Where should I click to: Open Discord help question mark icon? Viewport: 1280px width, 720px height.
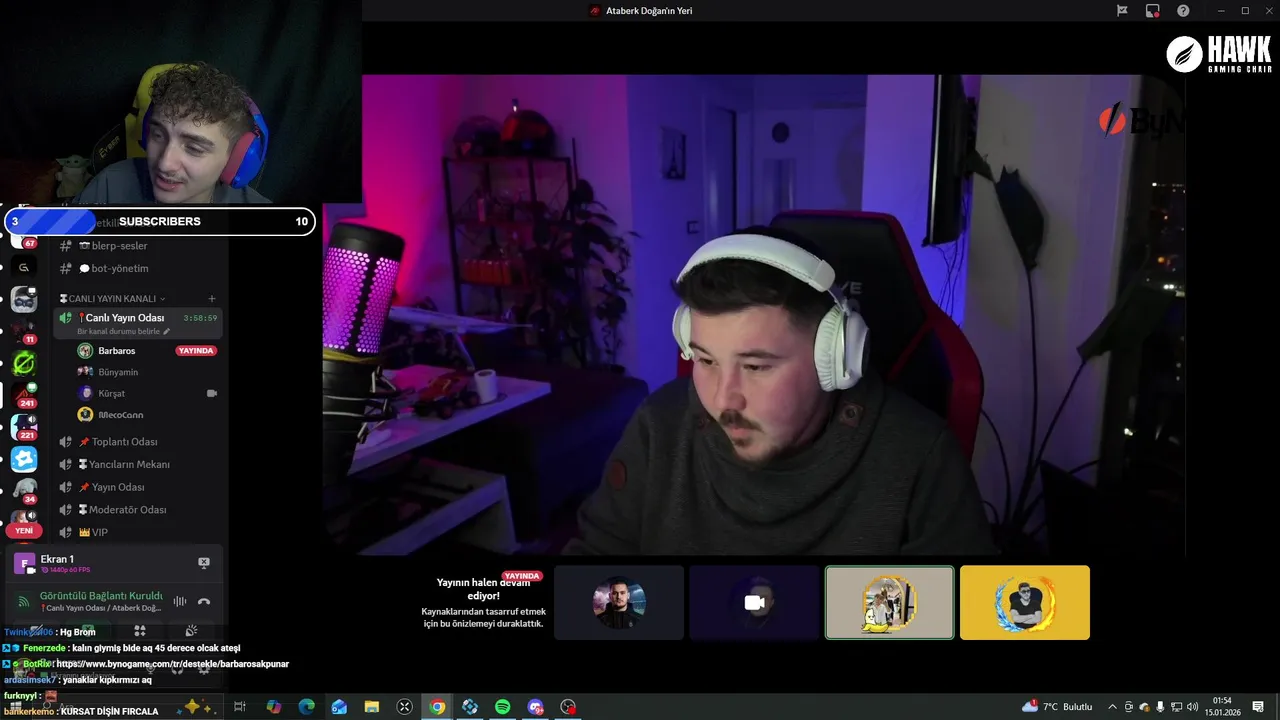click(x=1184, y=11)
